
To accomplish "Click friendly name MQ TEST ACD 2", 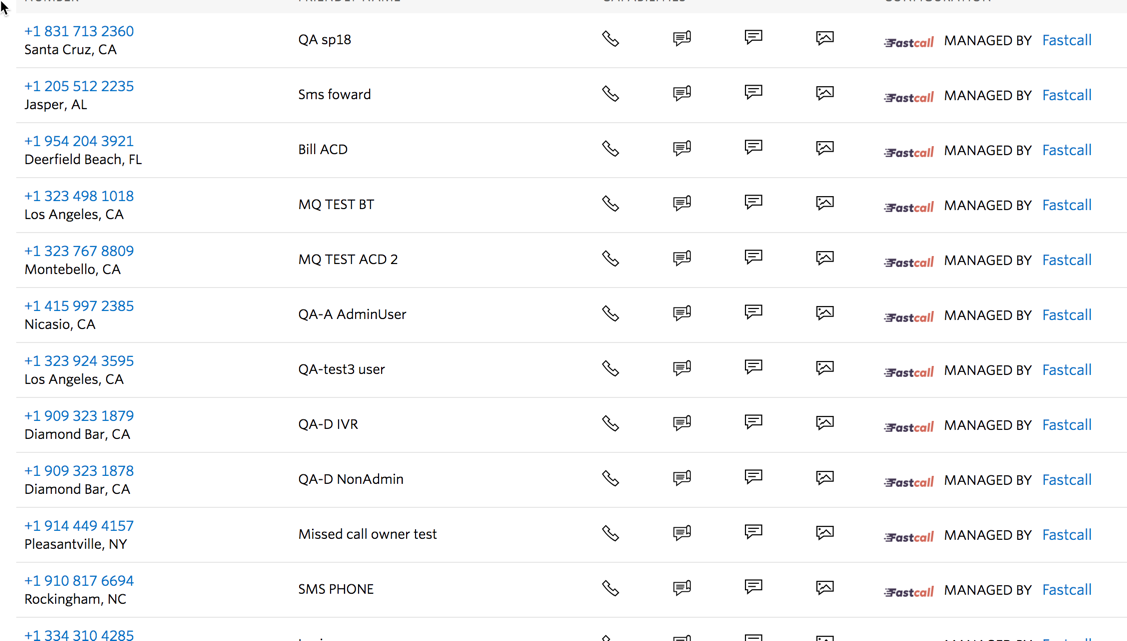I will click(348, 259).
